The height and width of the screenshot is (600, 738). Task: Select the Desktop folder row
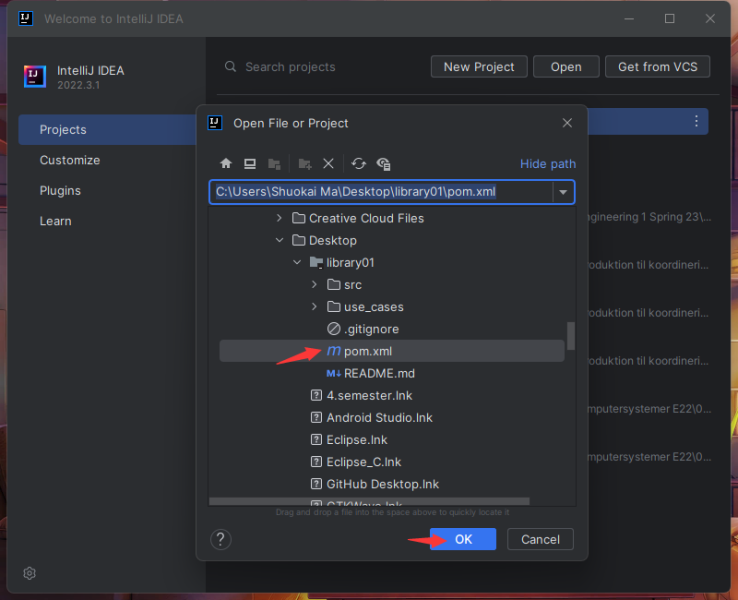[392, 240]
